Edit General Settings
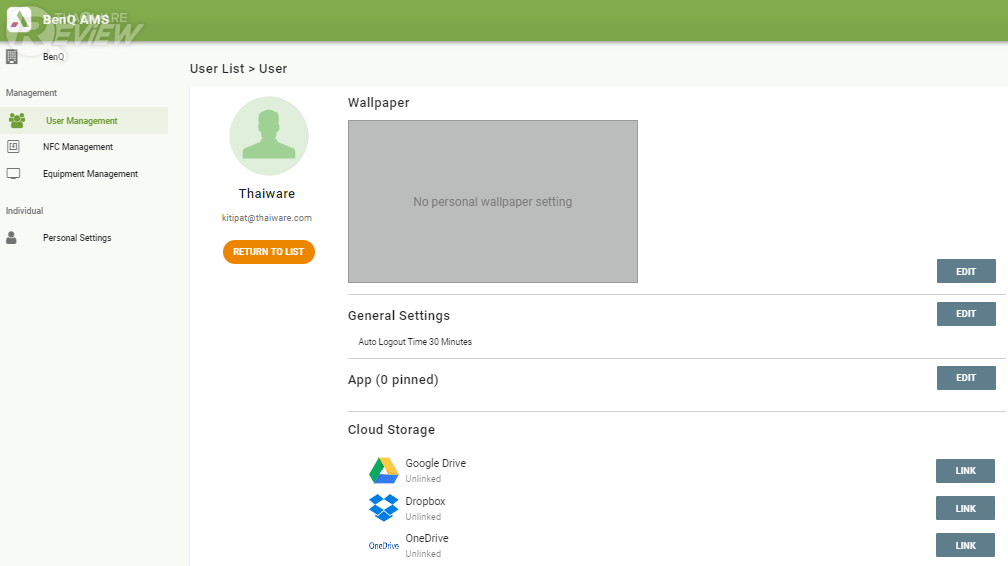 point(966,314)
